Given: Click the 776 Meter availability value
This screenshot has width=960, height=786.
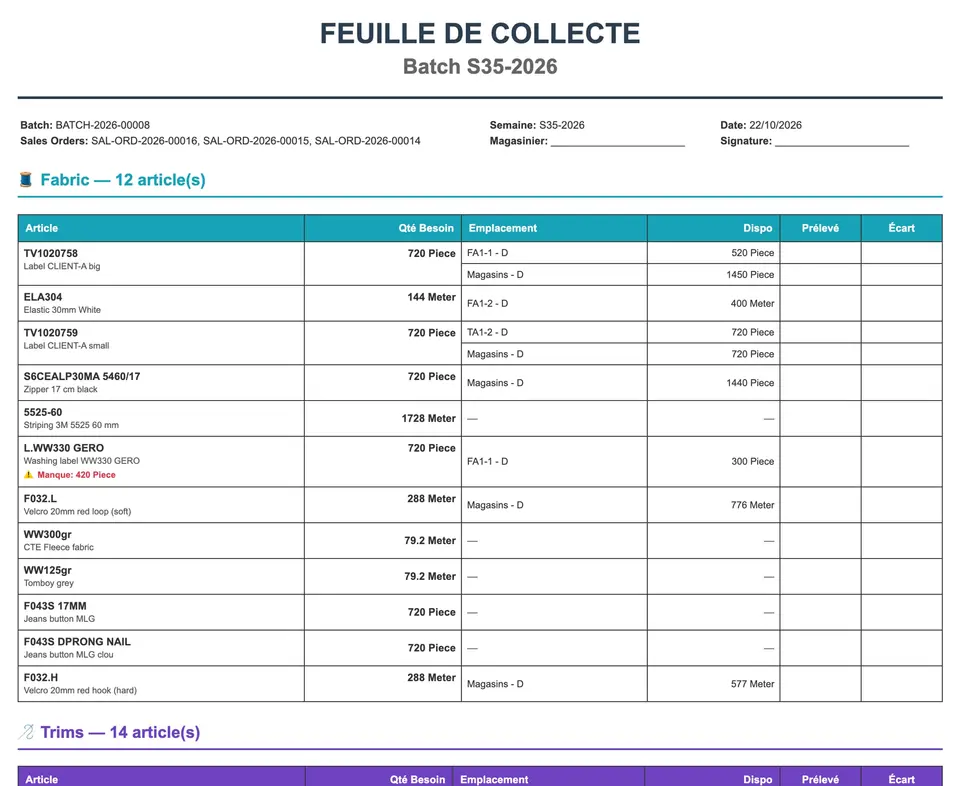Looking at the screenshot, I should pyautogui.click(x=752, y=505).
